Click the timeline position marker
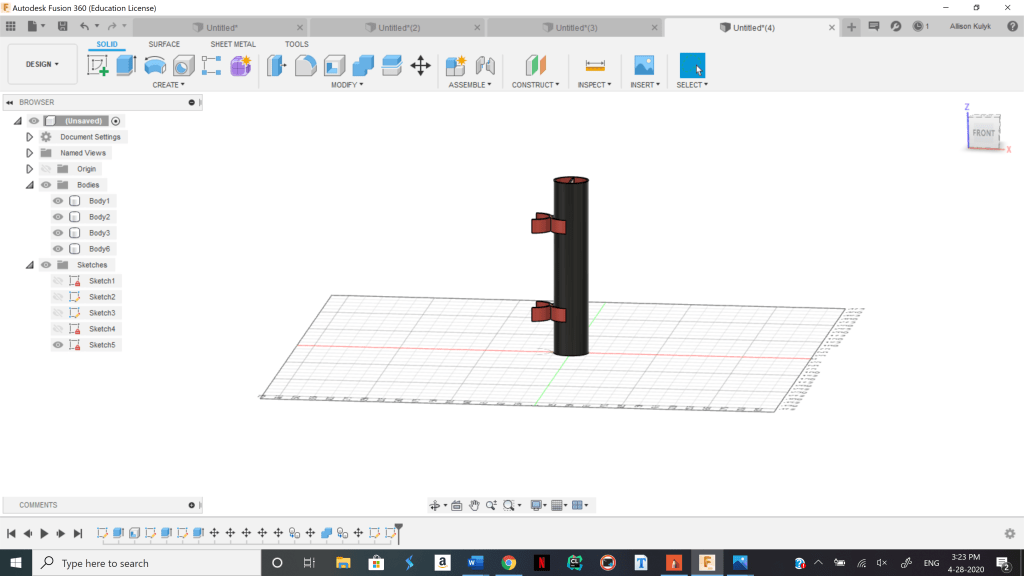 [398, 527]
